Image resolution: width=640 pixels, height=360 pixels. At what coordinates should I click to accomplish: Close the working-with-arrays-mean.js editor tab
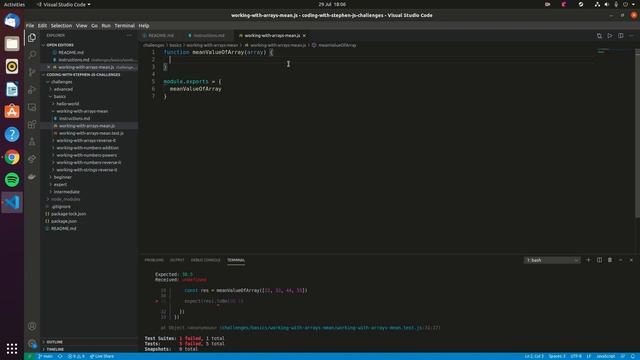304,36
